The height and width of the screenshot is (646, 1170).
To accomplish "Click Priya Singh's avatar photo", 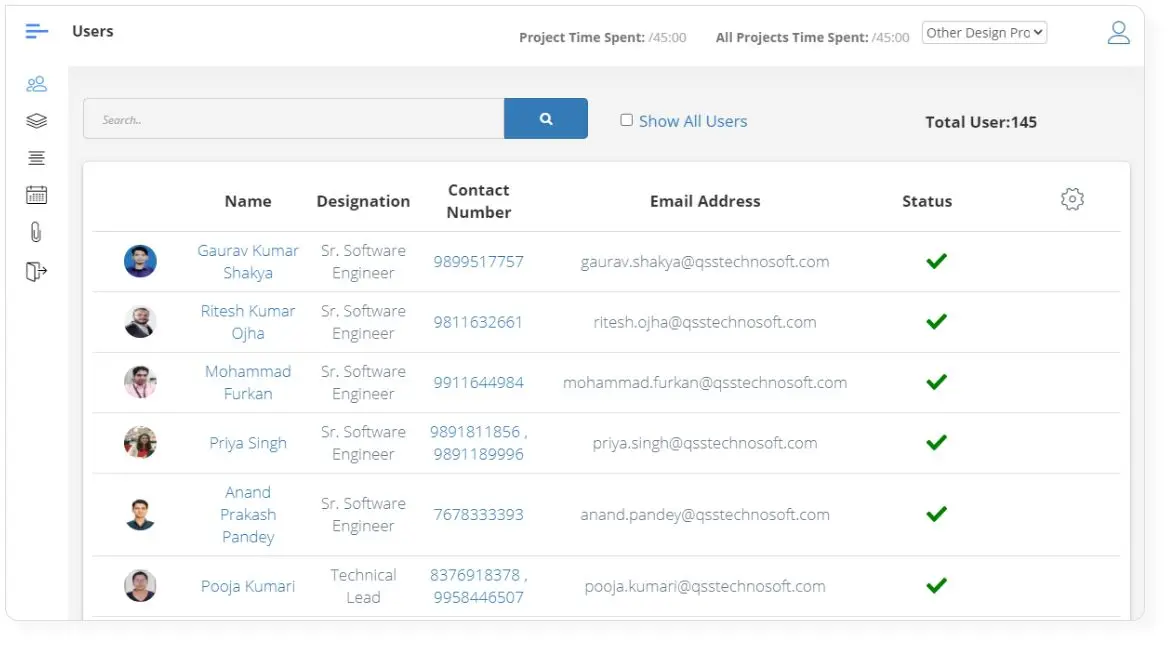I will [140, 442].
